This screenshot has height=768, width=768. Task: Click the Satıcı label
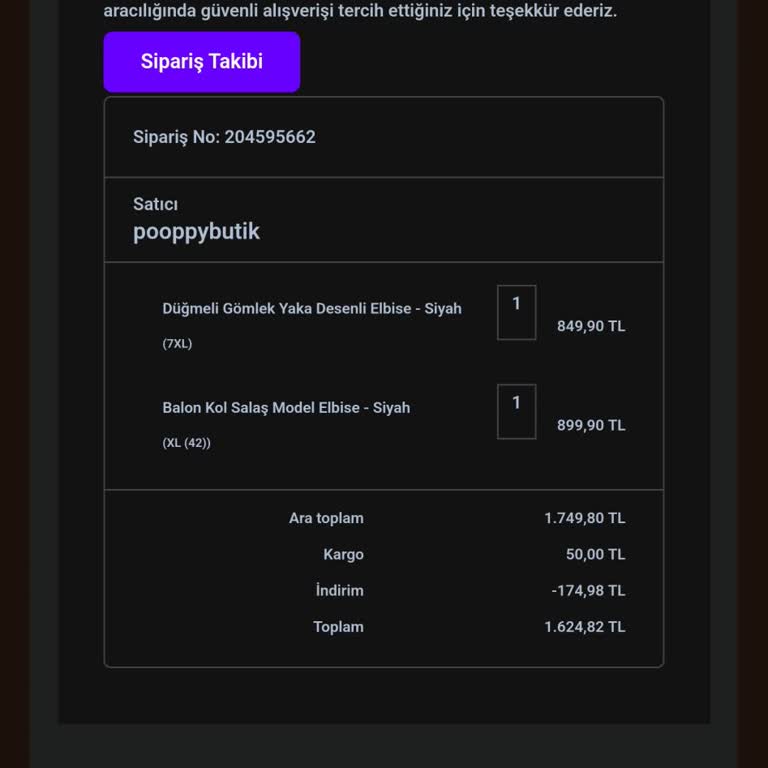point(155,204)
